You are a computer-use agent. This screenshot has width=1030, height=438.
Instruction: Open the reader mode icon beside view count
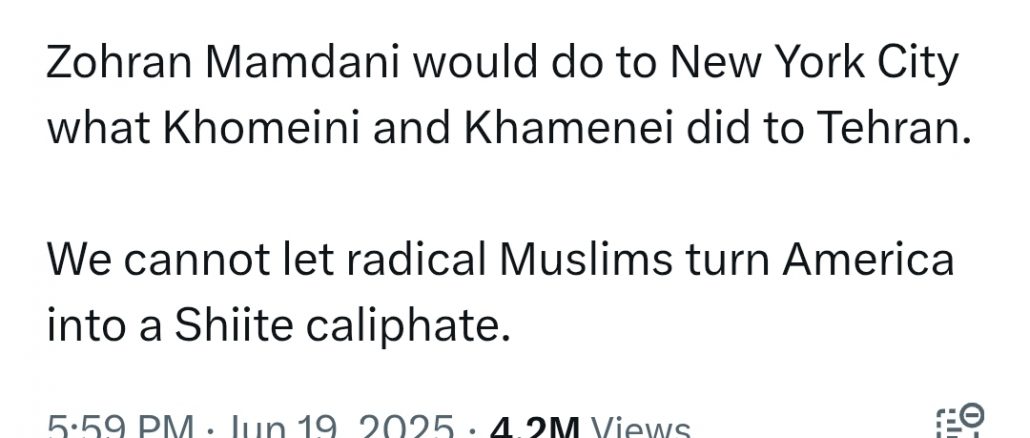click(959, 422)
